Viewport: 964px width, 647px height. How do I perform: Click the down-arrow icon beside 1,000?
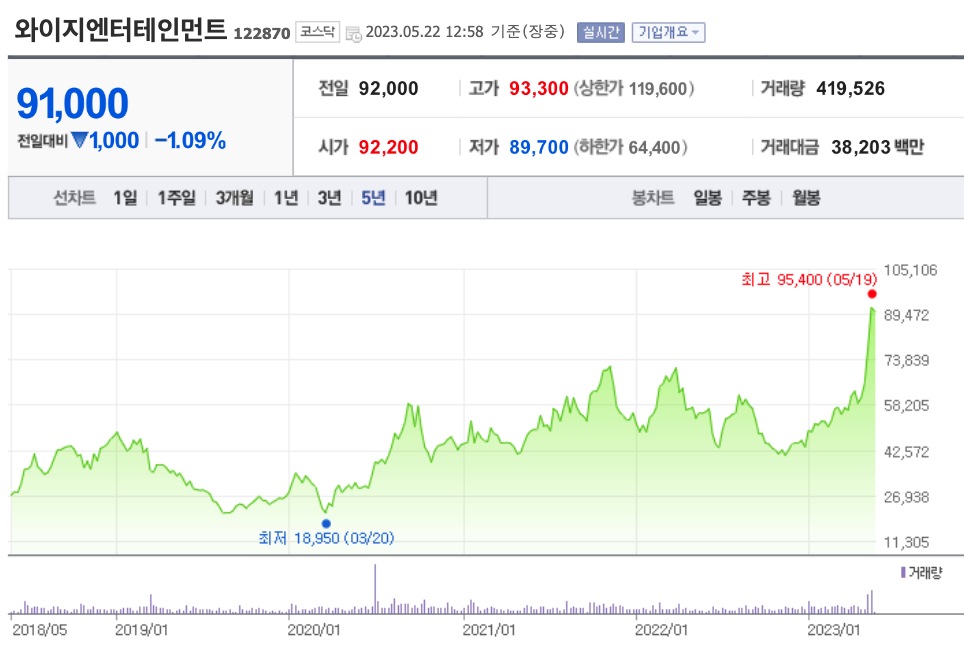click(x=79, y=140)
